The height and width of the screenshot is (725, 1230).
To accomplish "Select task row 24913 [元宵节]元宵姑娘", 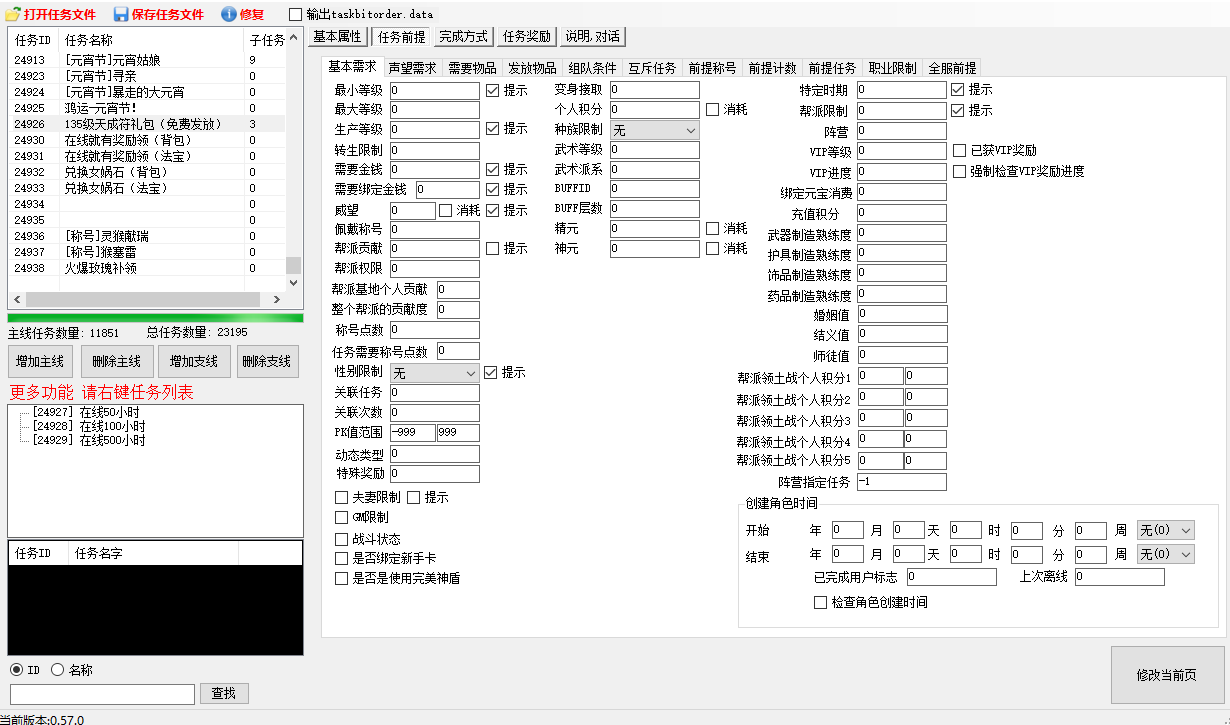I will pos(147,60).
